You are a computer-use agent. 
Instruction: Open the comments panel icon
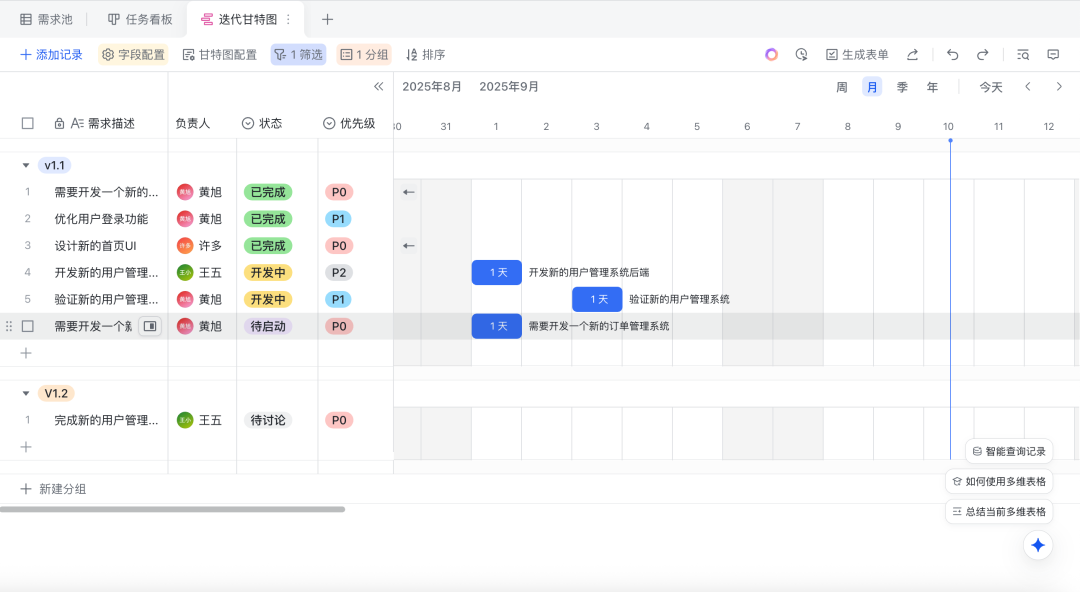(1053, 55)
